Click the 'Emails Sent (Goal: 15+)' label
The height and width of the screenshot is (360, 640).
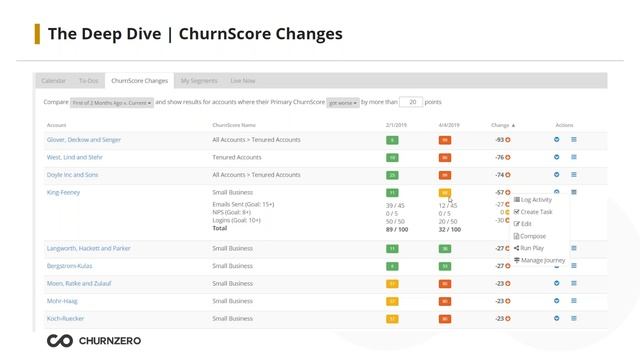pyautogui.click(x=243, y=204)
